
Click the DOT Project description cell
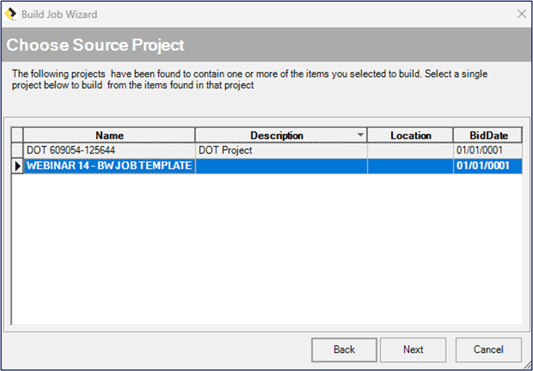coord(281,150)
